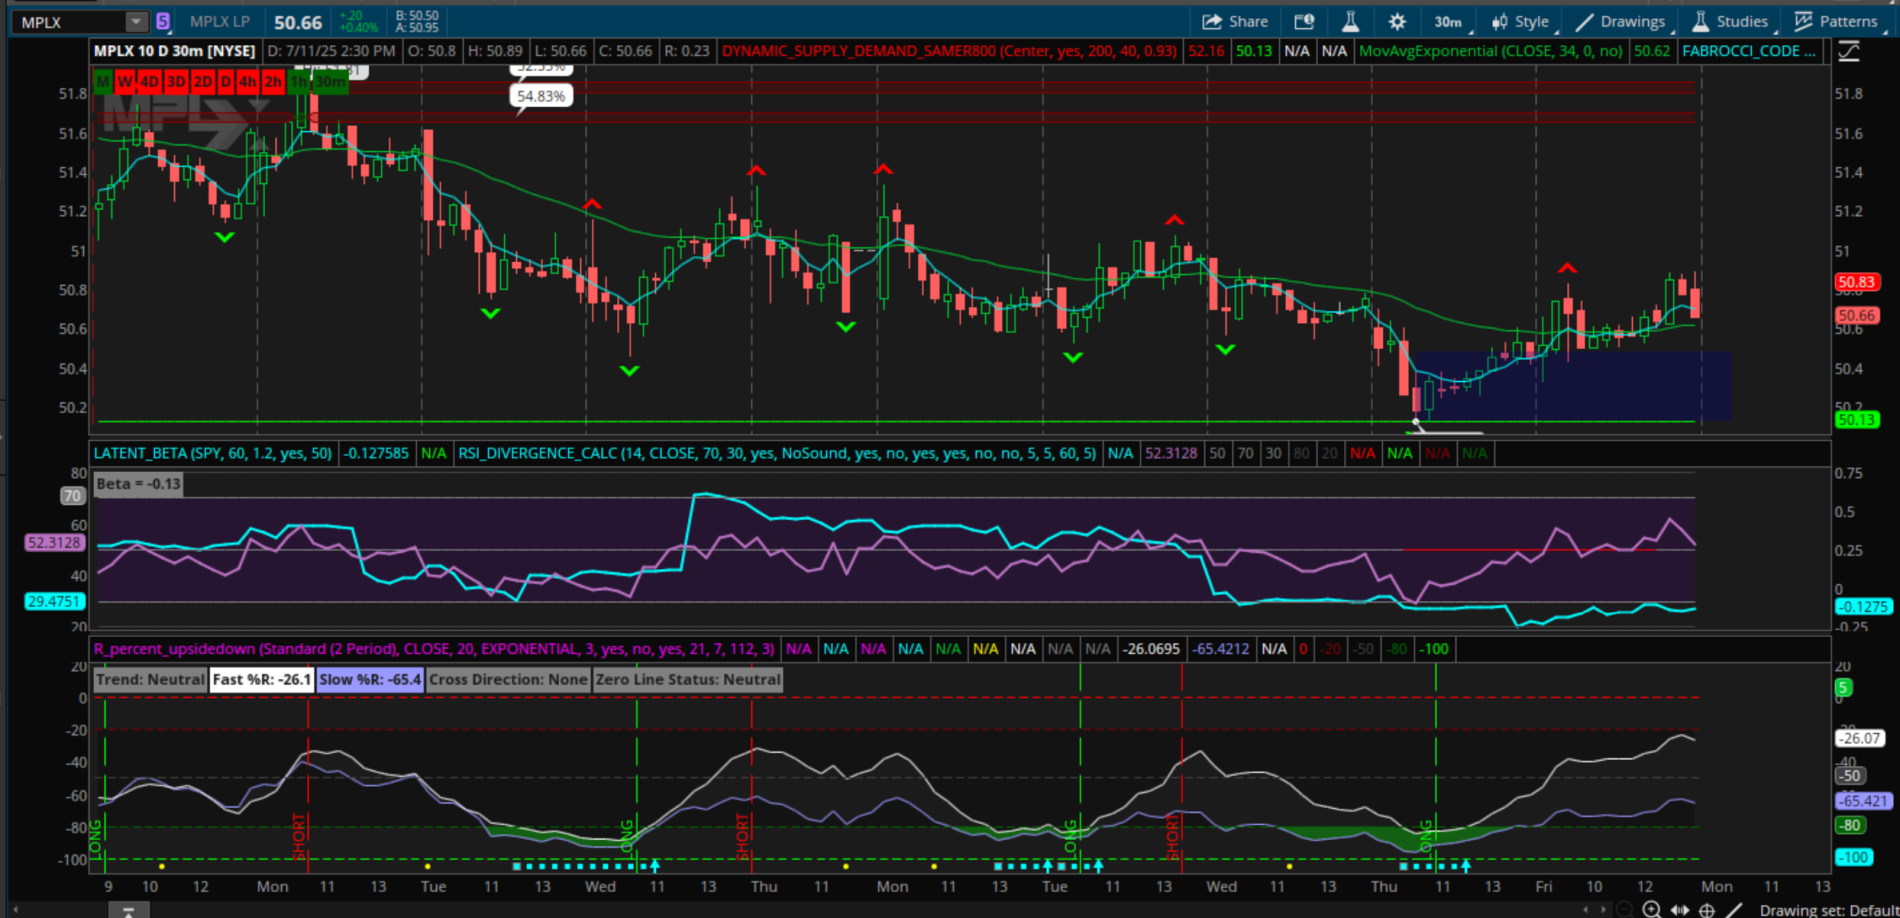Click the red 2D timeframe badge
The width and height of the screenshot is (1900, 918).
point(202,82)
